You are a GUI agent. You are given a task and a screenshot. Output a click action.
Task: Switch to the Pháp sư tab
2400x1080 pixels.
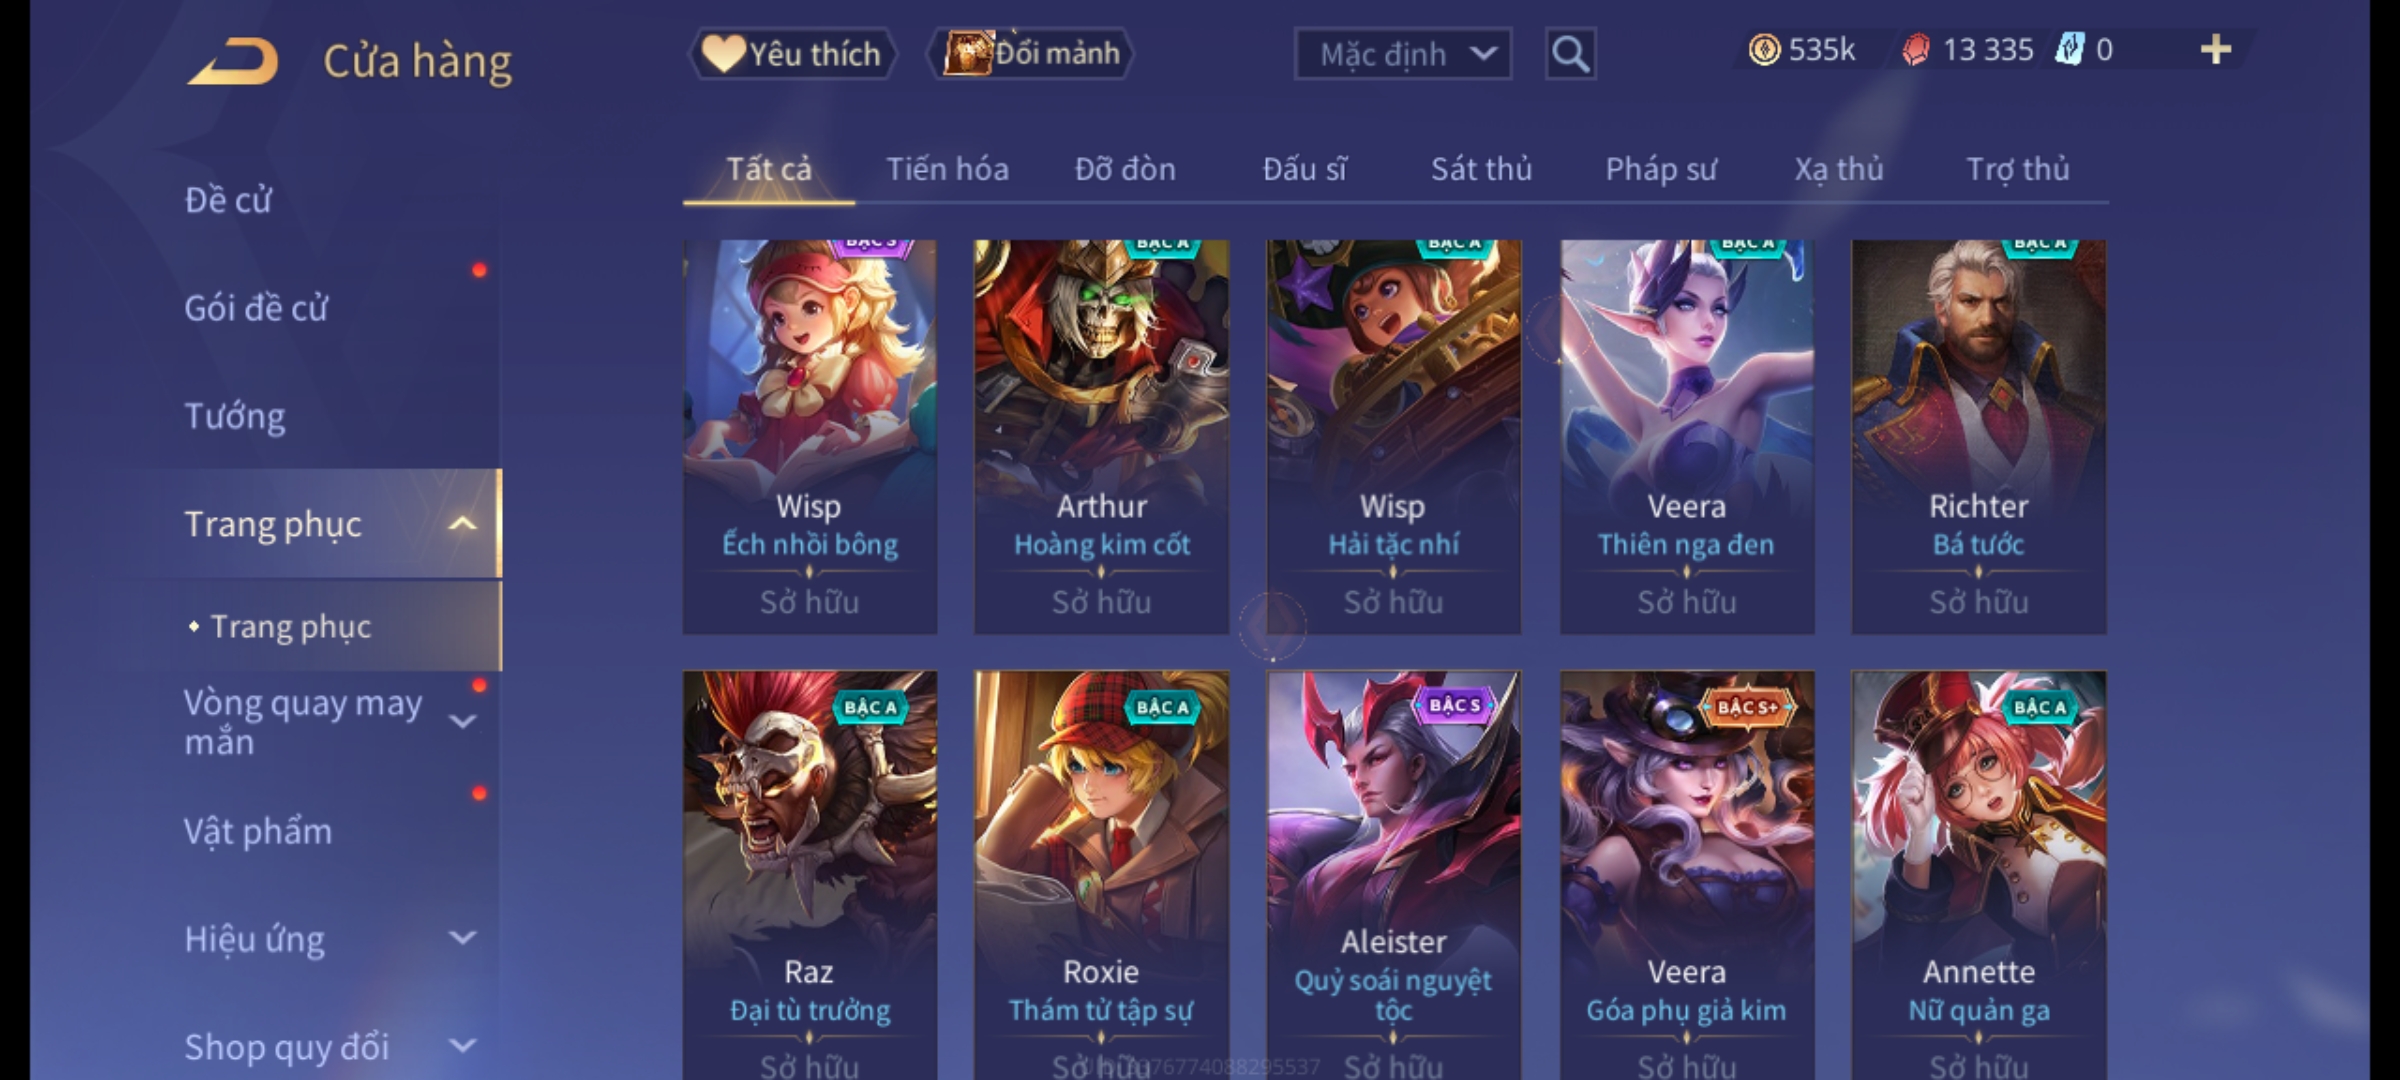point(1660,169)
